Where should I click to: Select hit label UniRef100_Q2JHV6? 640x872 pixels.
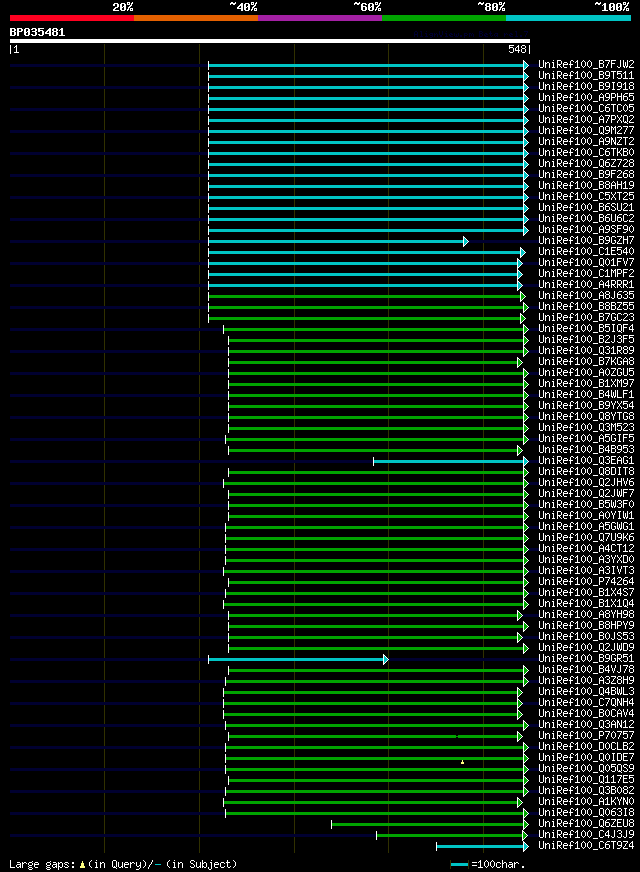point(586,483)
